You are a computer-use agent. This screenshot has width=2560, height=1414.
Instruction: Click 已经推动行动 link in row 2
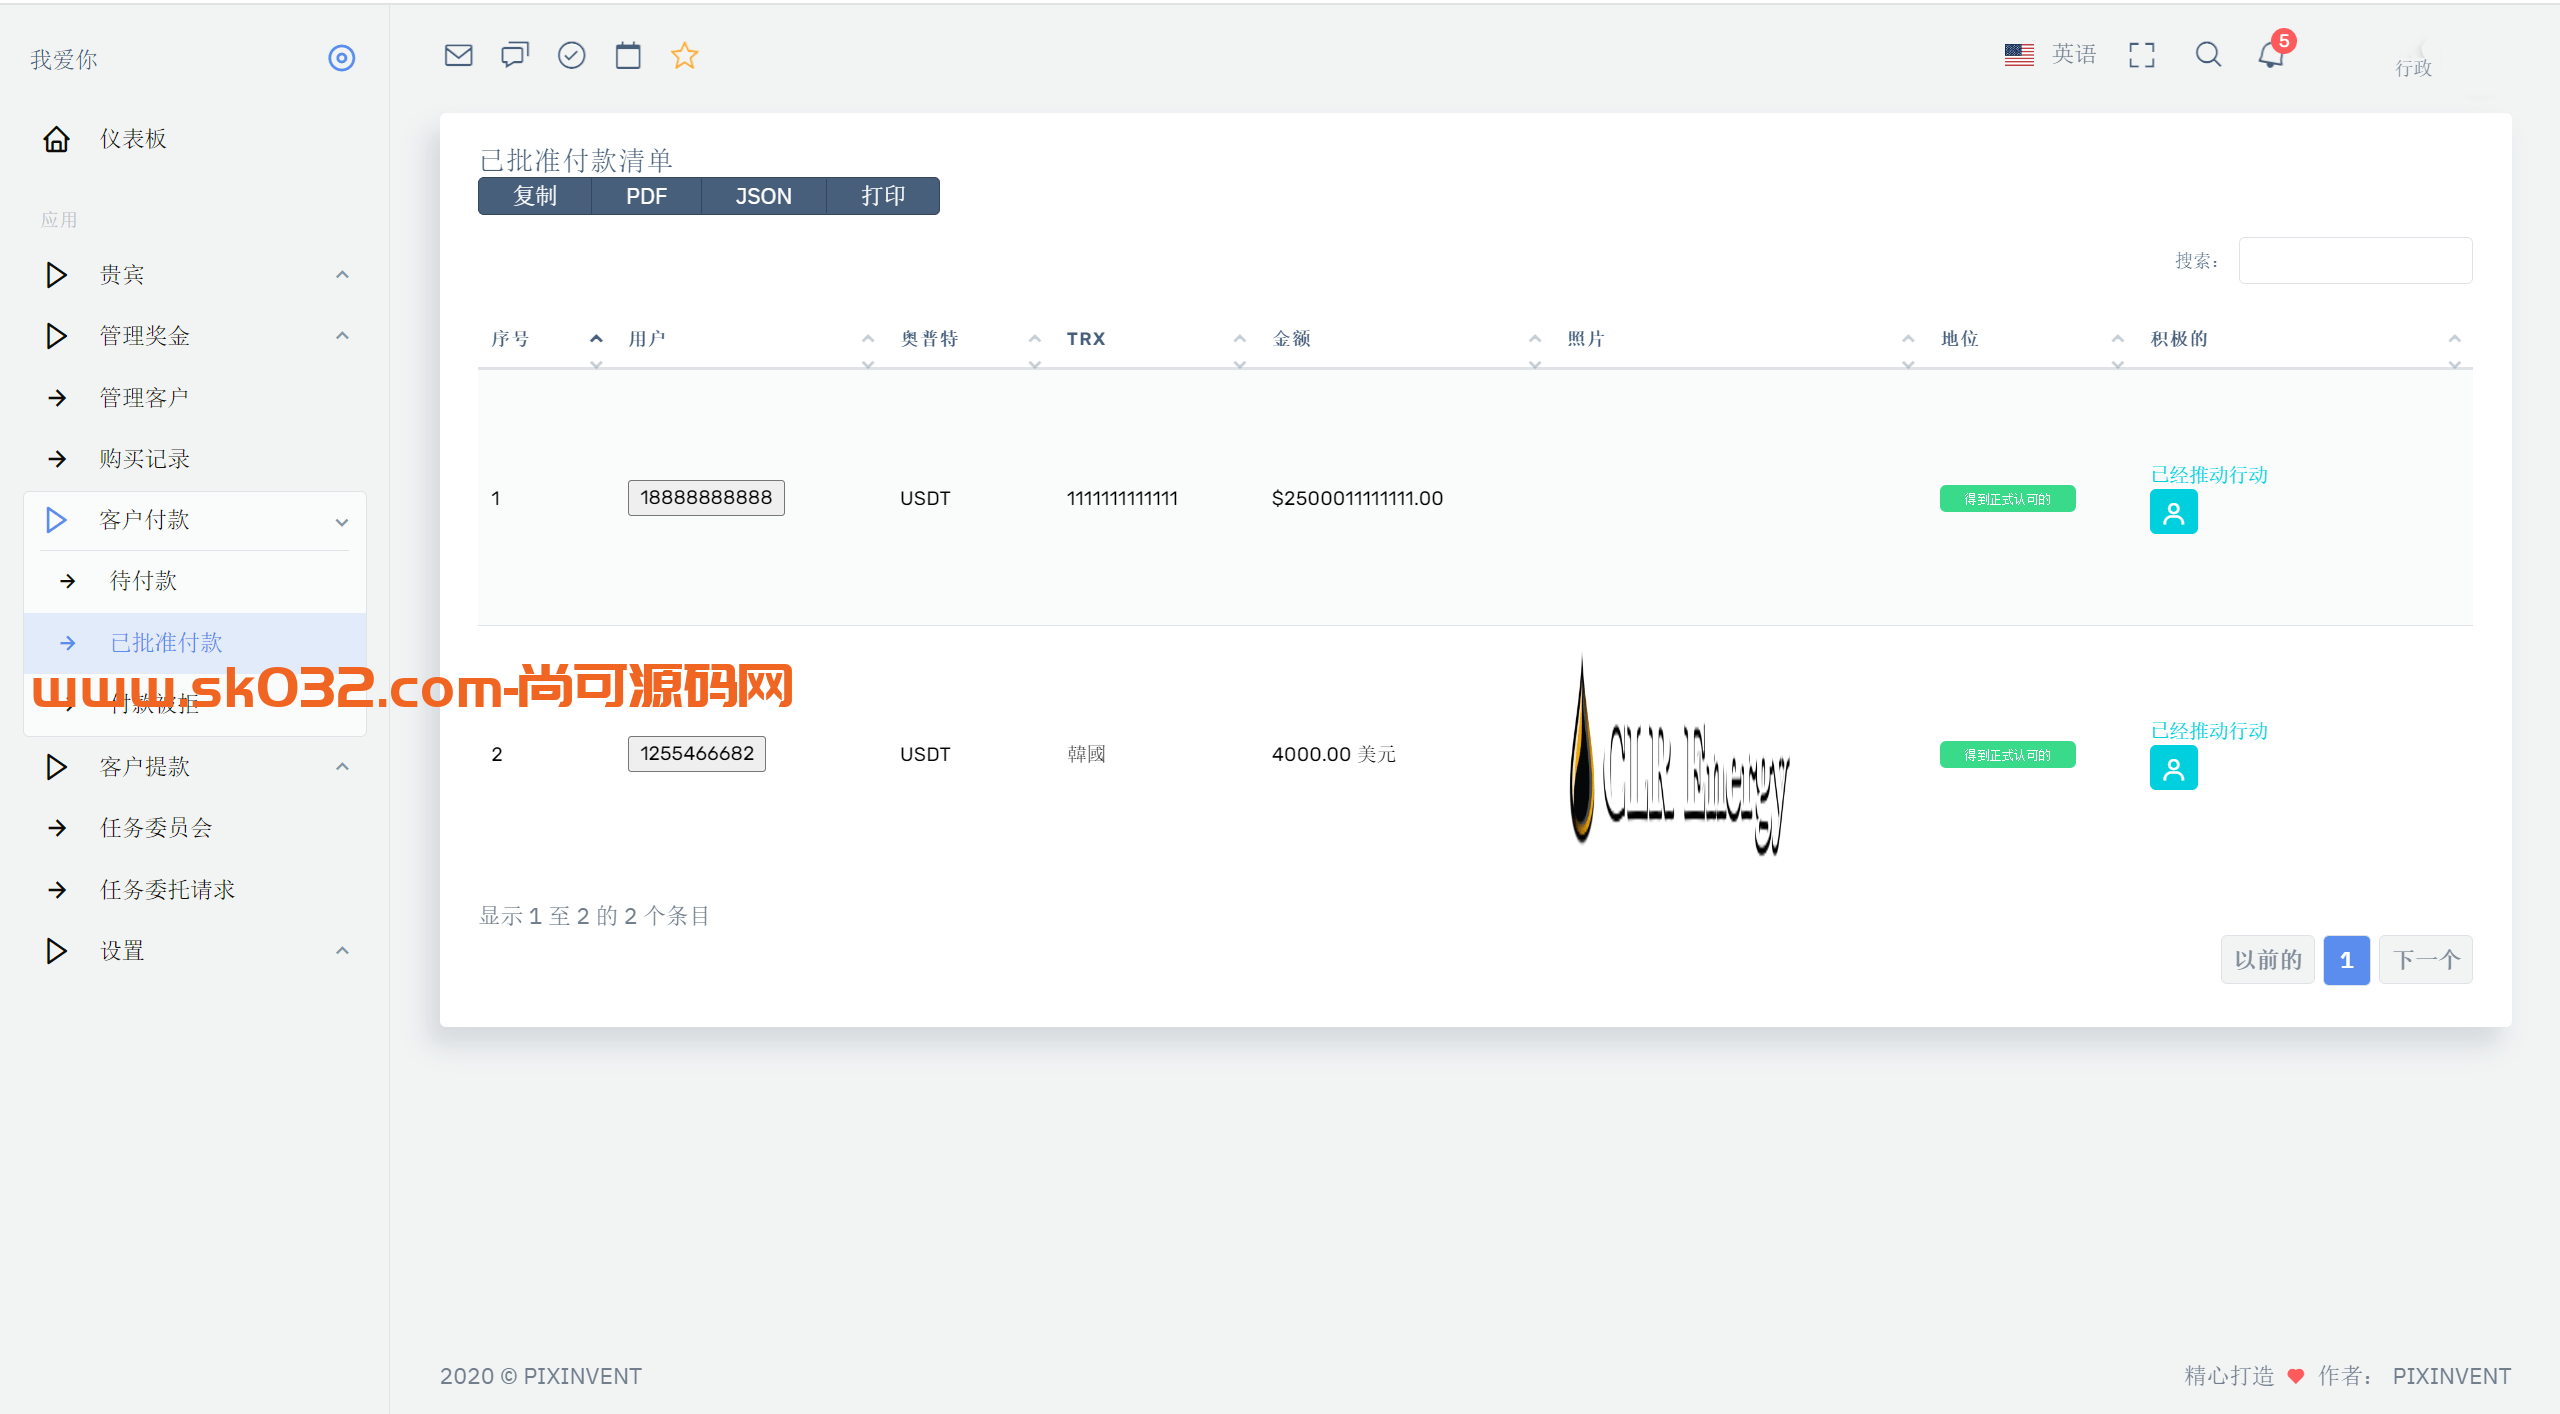pos(2209,731)
